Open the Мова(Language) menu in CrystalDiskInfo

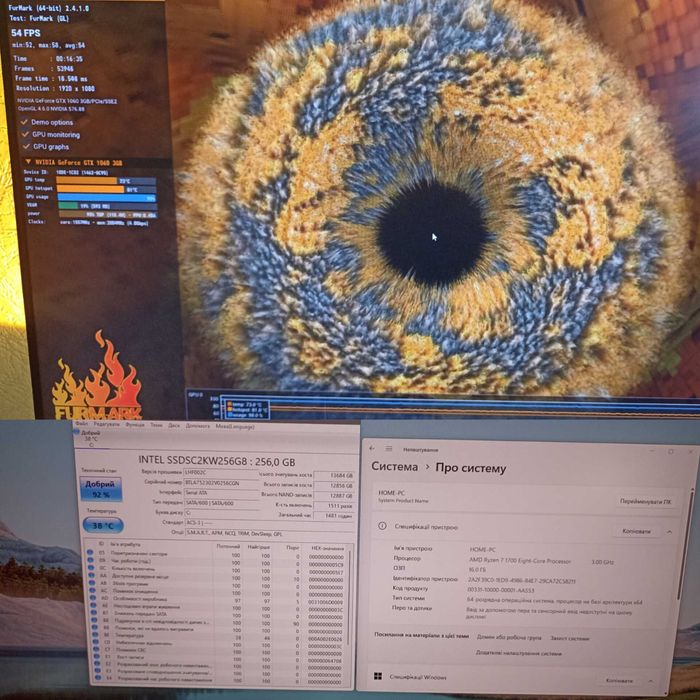coord(235,426)
